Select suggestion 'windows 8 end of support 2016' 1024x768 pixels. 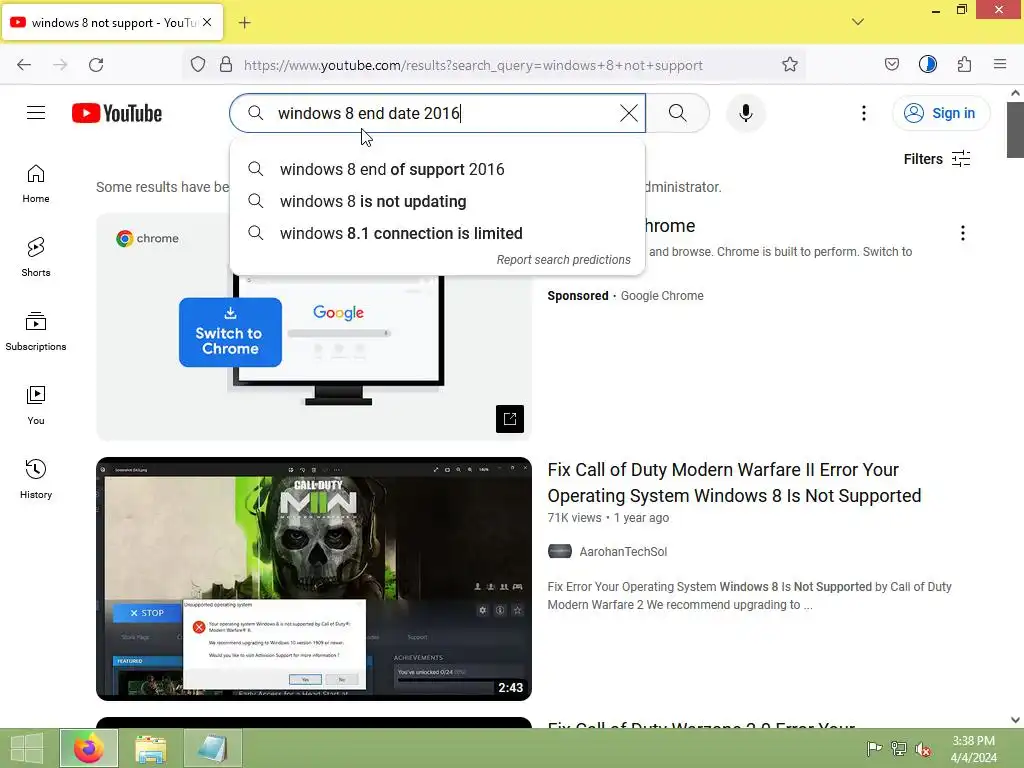coord(438,169)
